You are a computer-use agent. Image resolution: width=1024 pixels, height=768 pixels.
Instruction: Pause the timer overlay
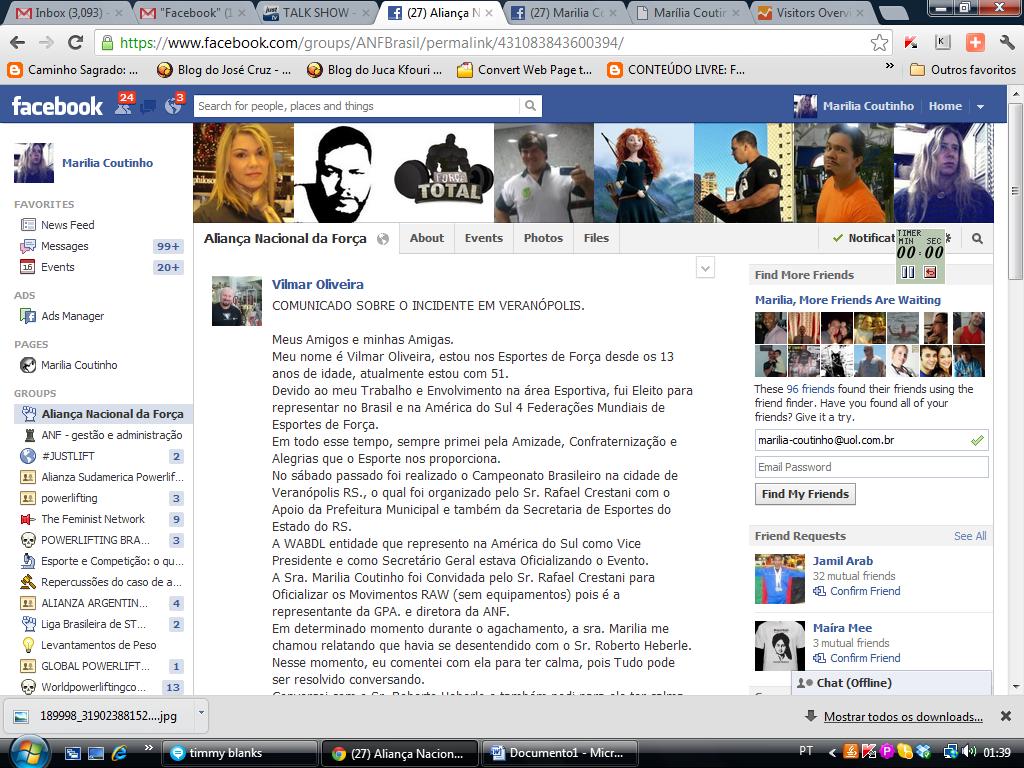pyautogui.click(x=908, y=272)
